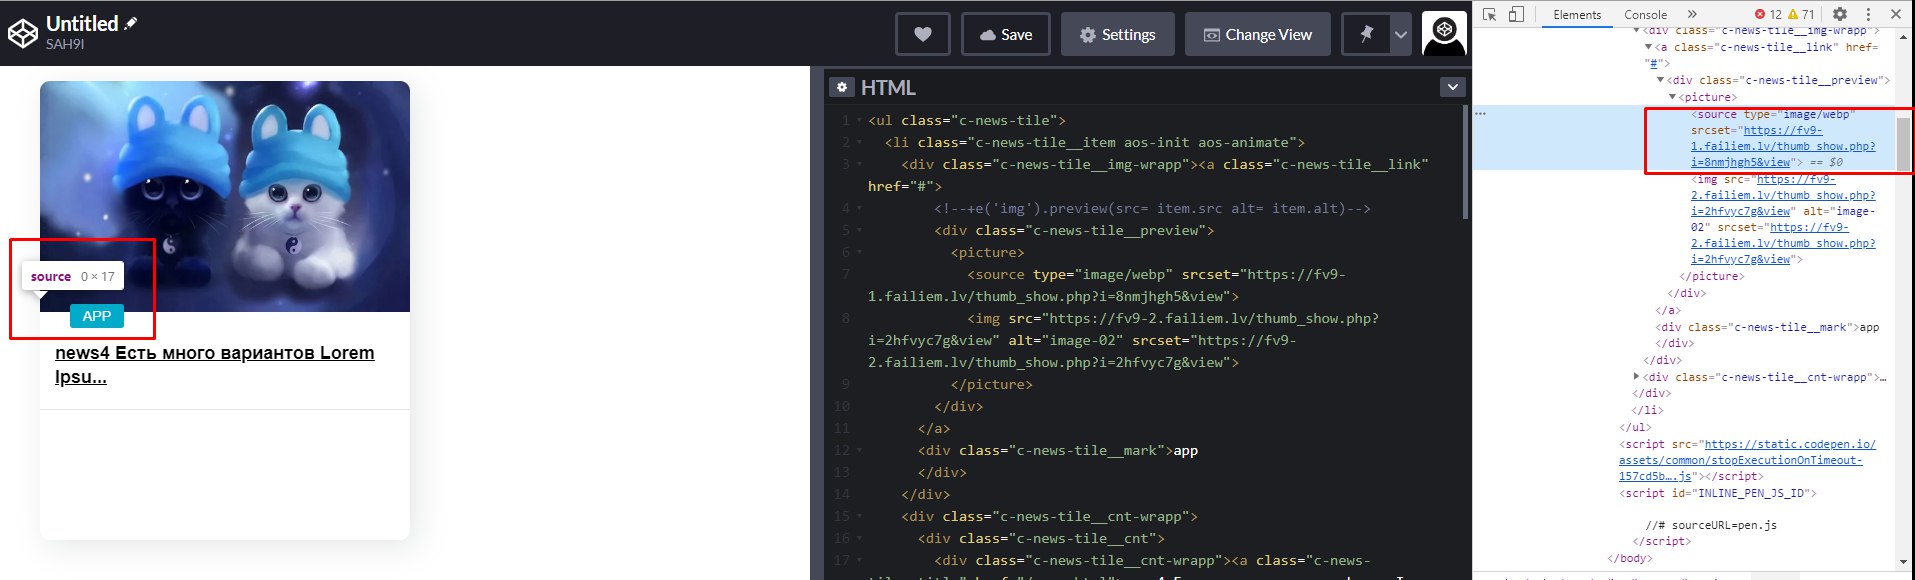Switch to the Elements tab

1577,14
